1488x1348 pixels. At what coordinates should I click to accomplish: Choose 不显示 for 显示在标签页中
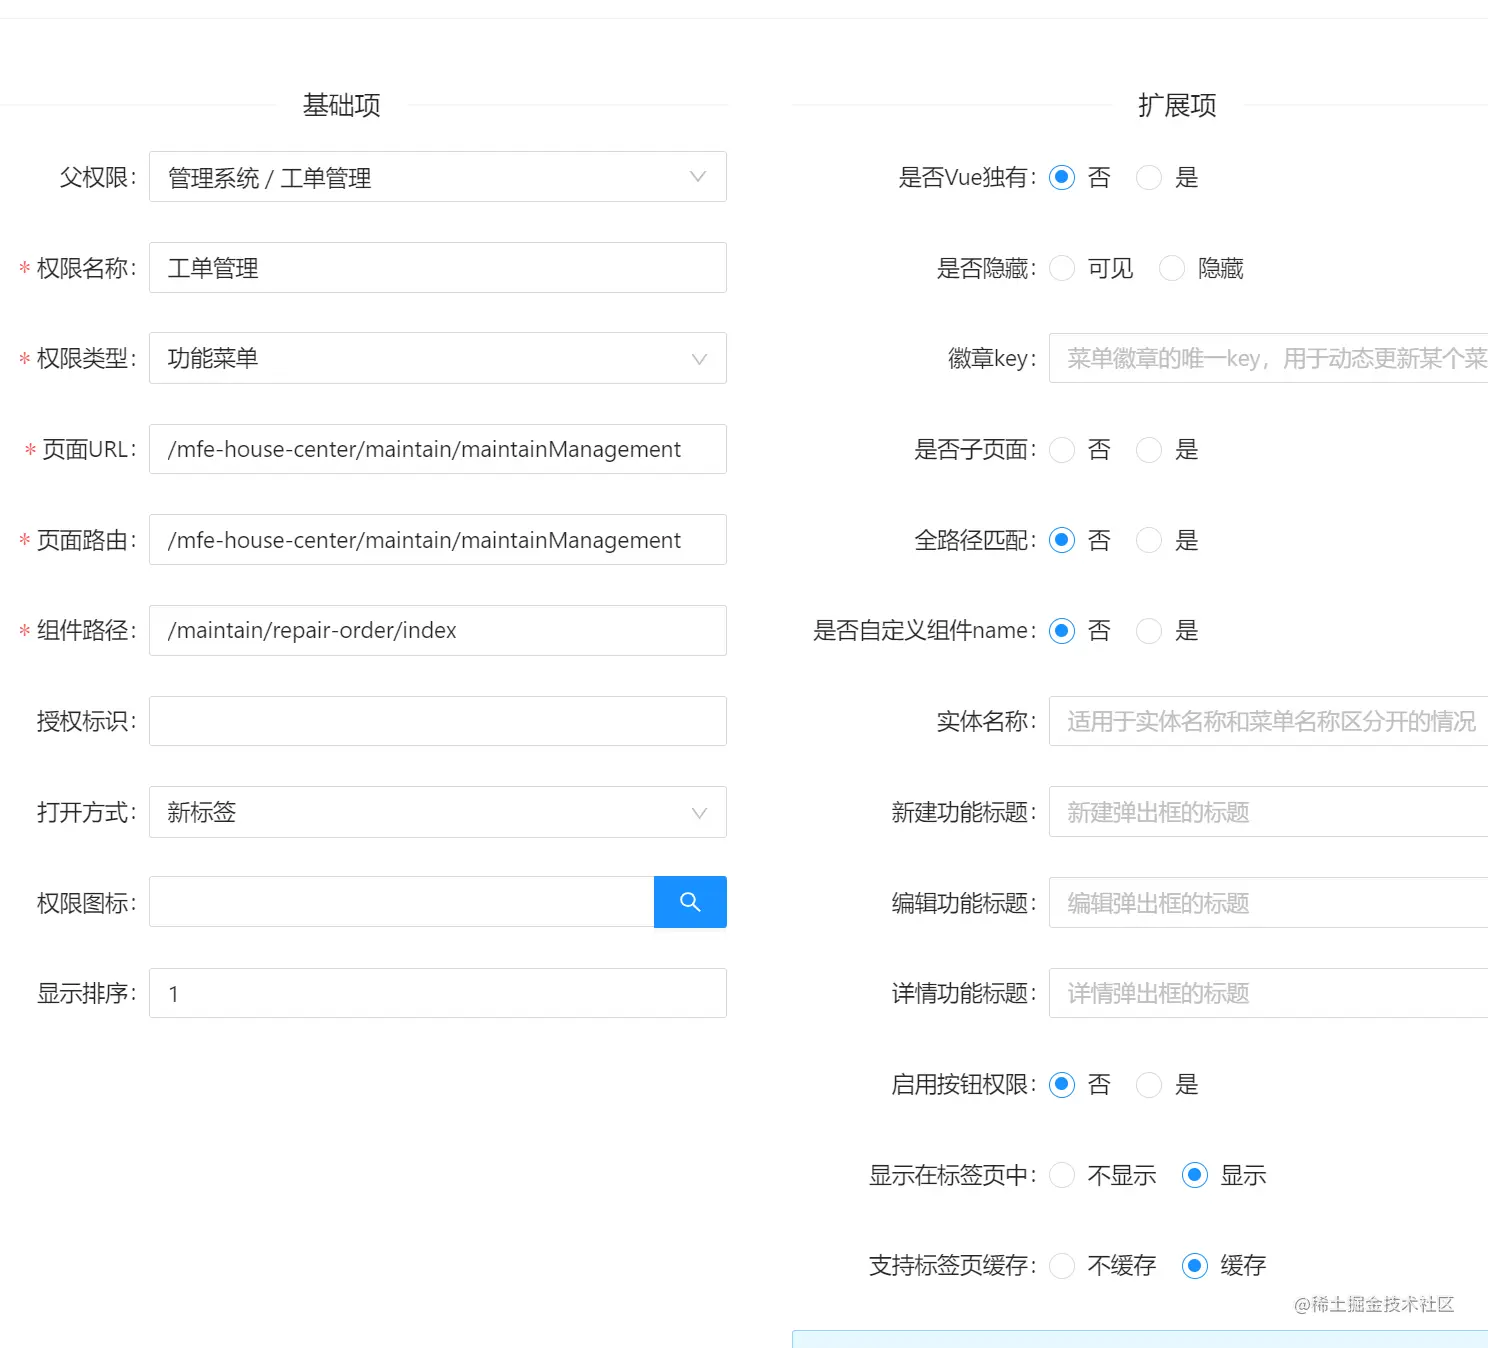(1062, 1175)
